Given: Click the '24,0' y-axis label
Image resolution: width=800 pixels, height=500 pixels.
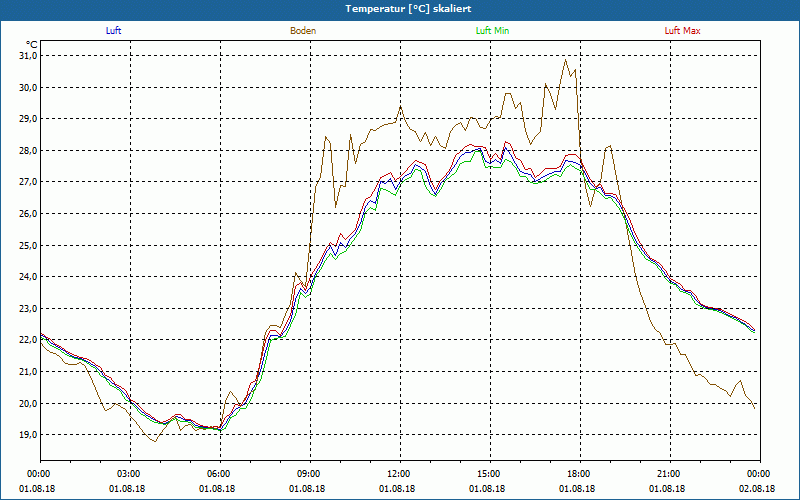Looking at the screenshot, I should tap(28, 277).
